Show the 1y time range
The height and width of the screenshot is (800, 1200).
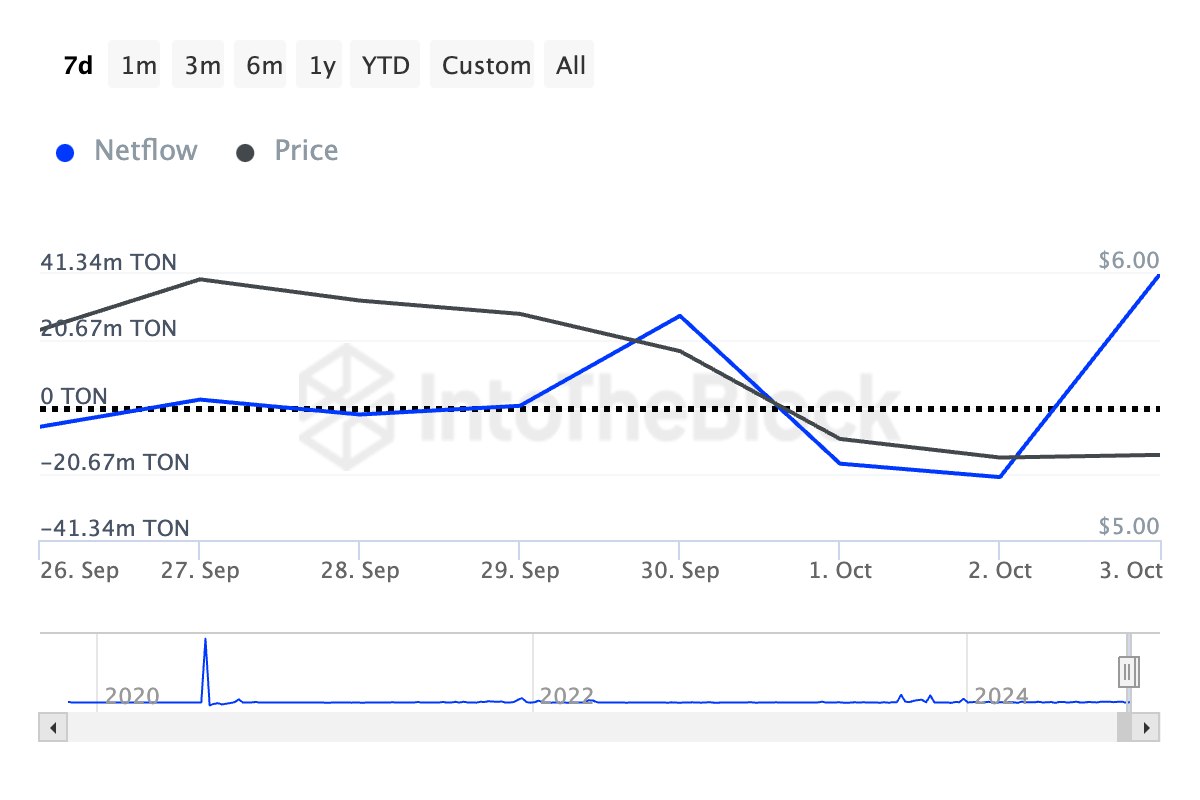(322, 65)
